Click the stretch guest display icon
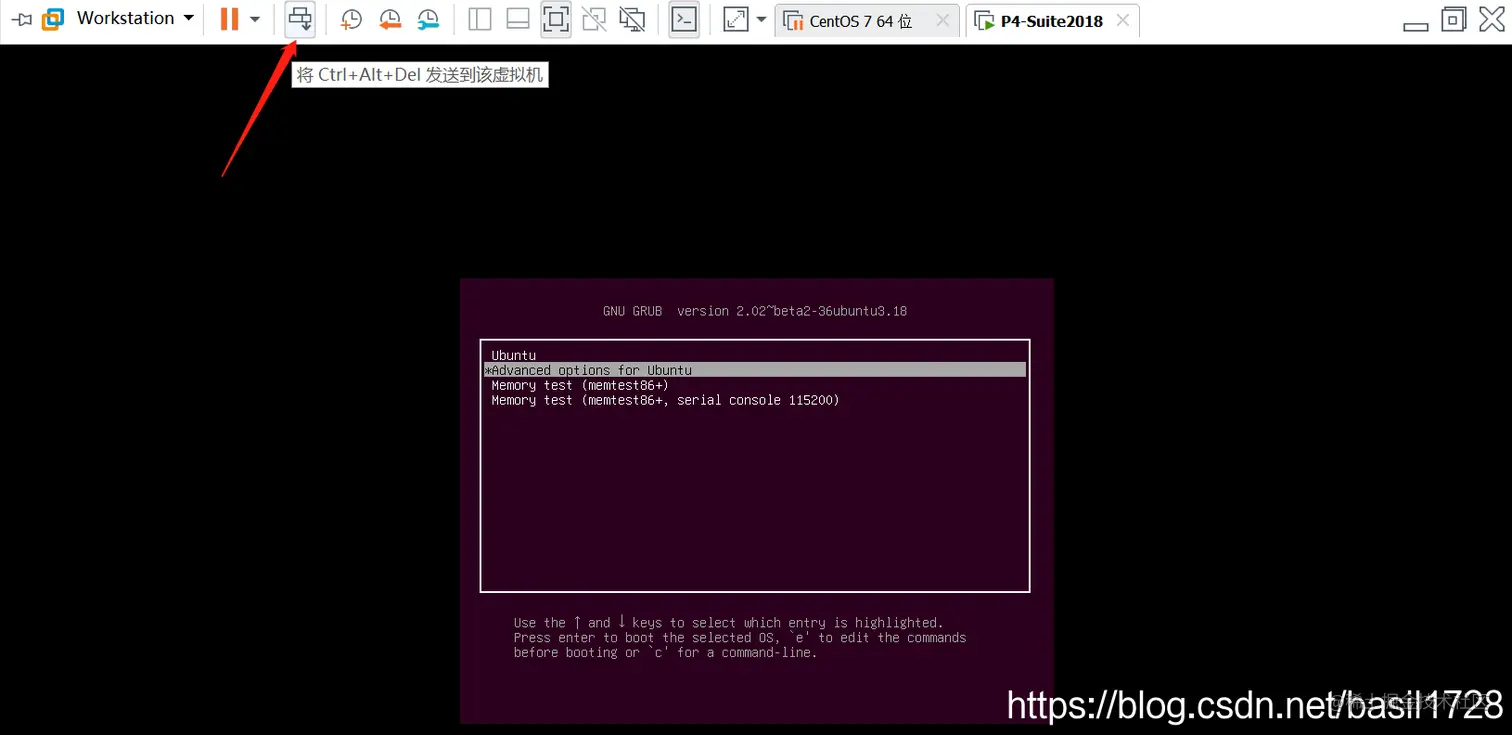 (x=736, y=19)
